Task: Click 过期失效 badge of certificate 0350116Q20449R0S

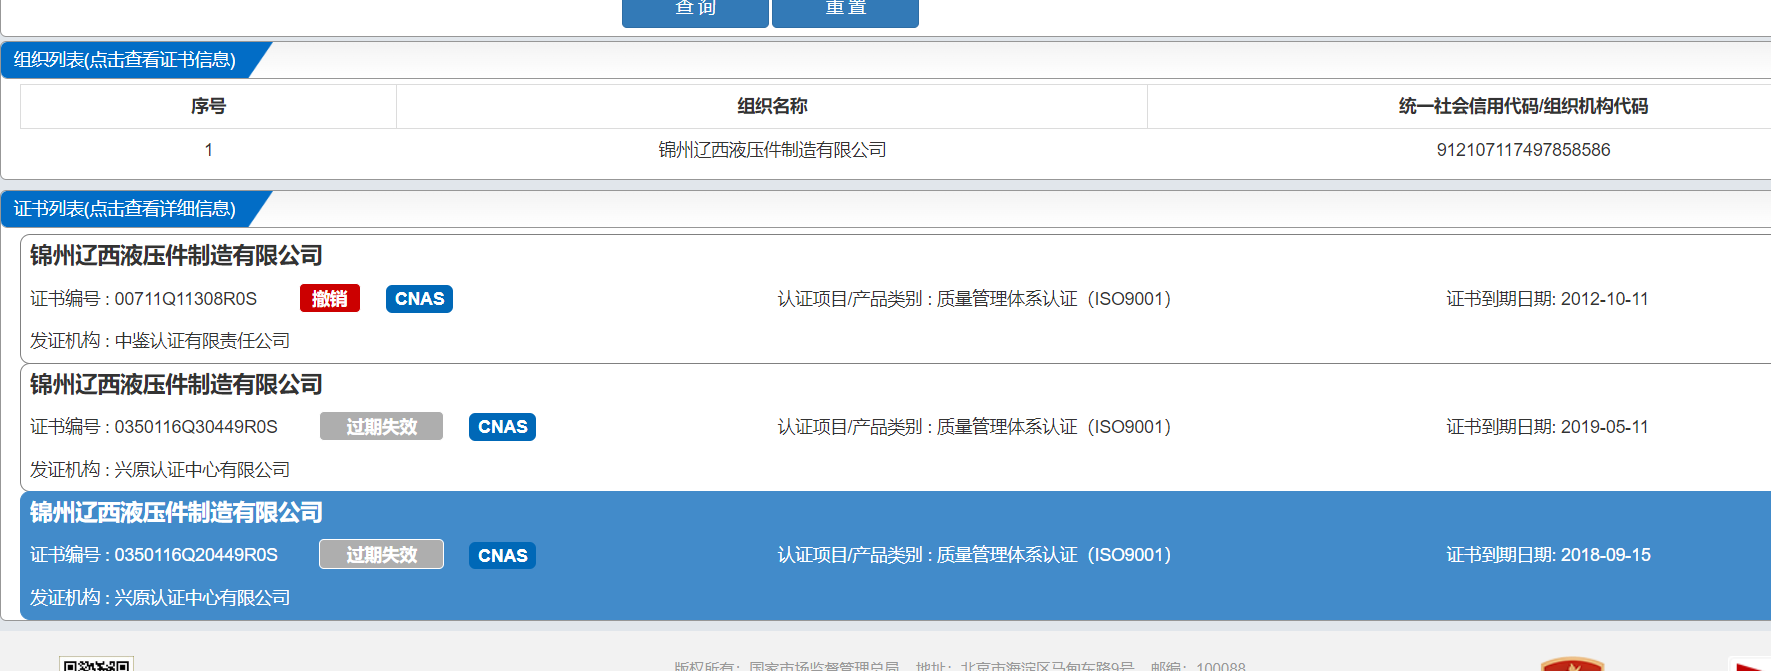Action: click(381, 555)
